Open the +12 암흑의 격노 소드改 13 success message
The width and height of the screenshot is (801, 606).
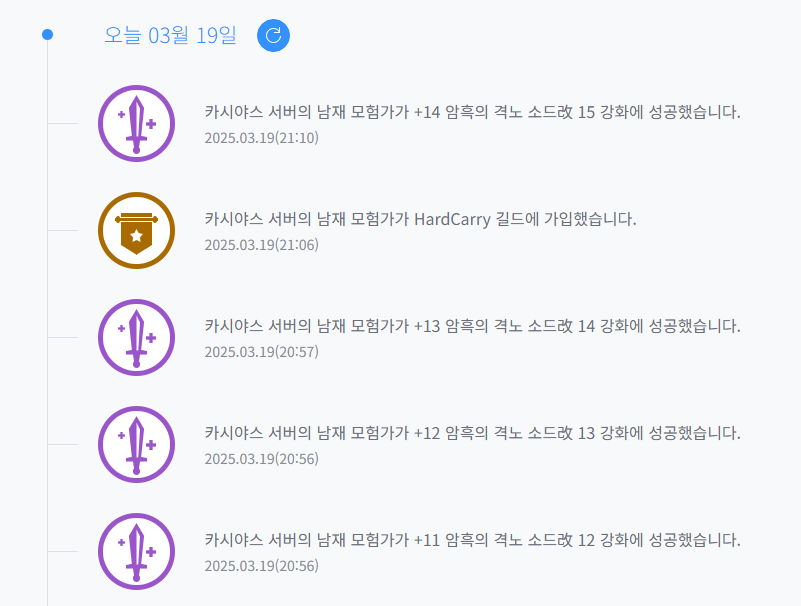[473, 433]
